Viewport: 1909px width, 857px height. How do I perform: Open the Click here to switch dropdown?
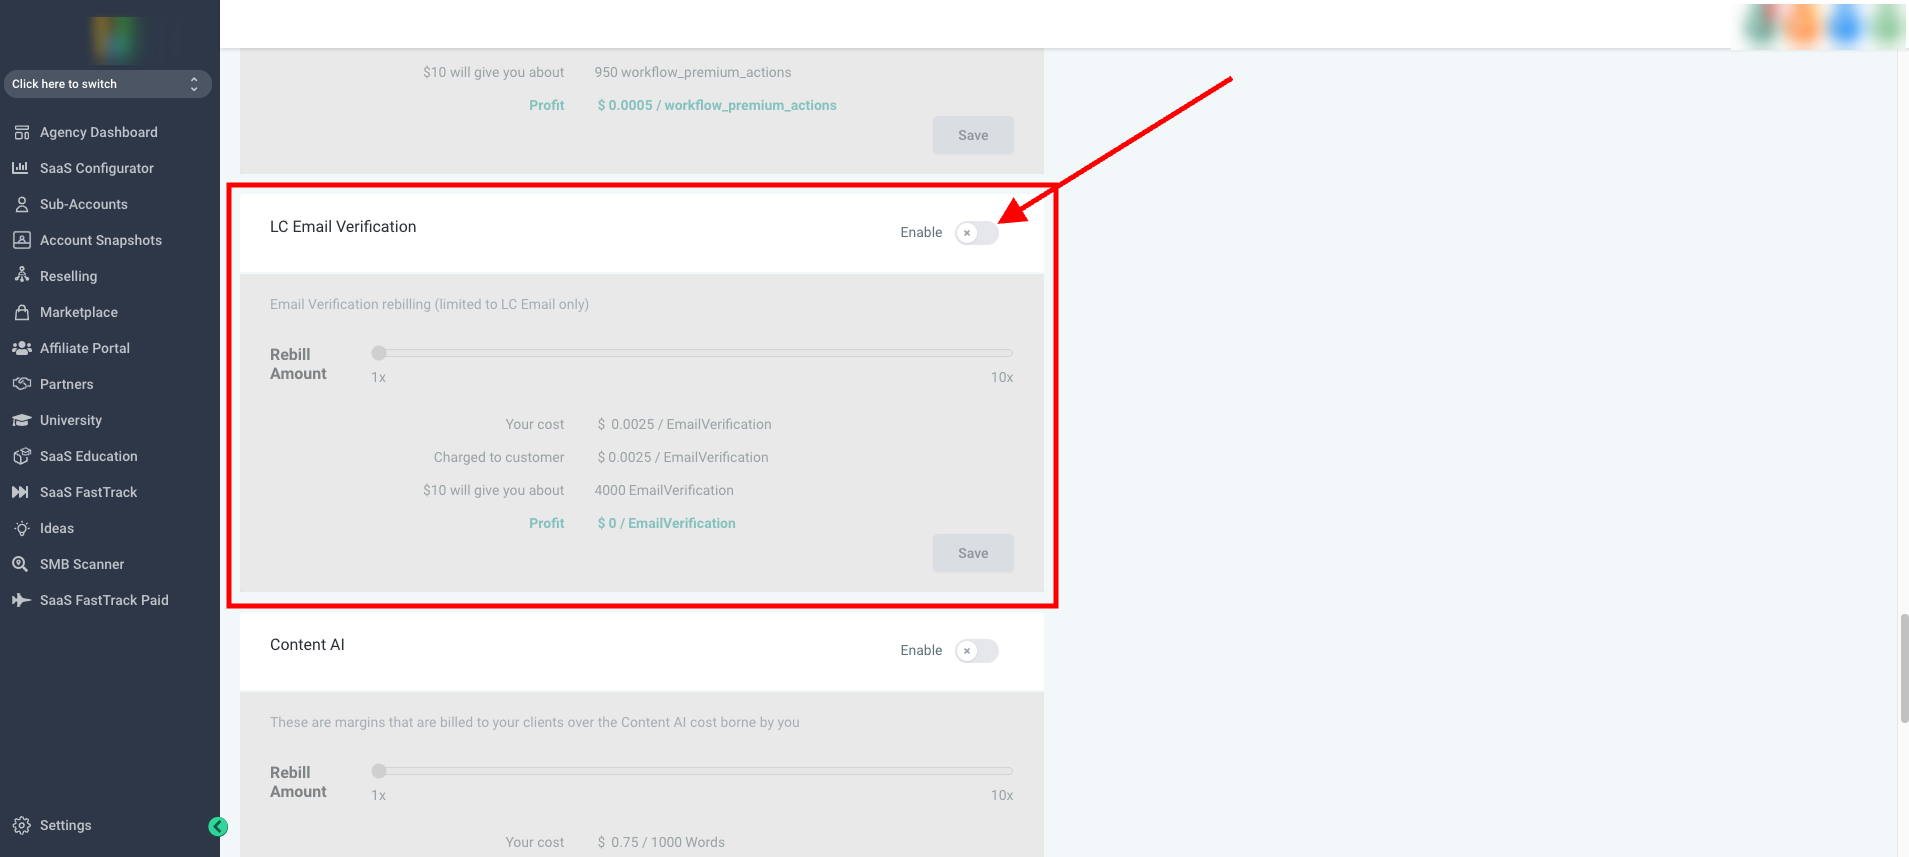(x=107, y=84)
